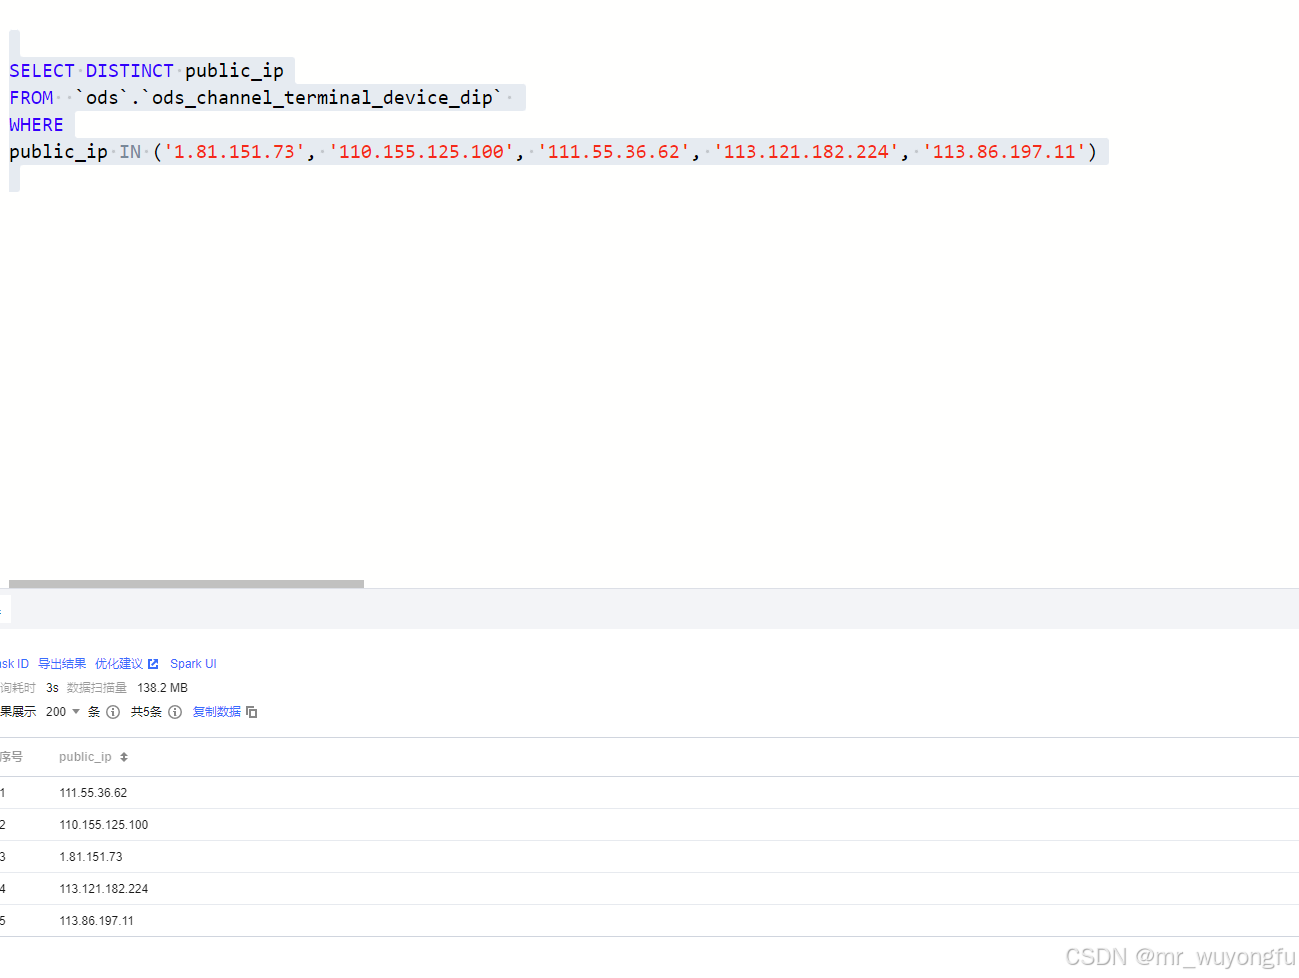Click the 导出结果 link to export results

click(61, 663)
